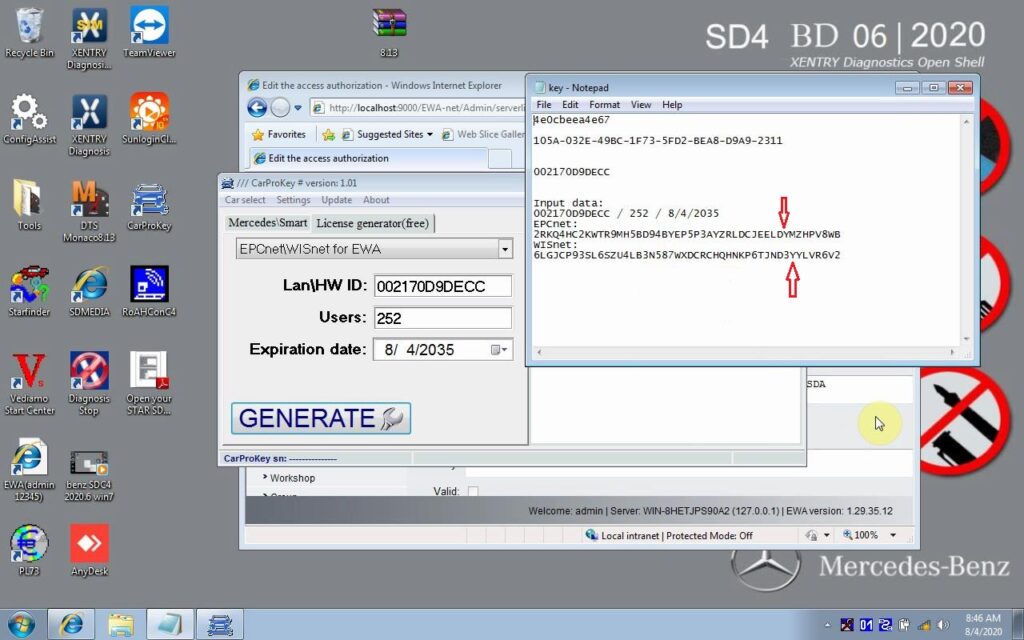Tick the Valid checkbox
This screenshot has height=640, width=1024.
[473, 491]
